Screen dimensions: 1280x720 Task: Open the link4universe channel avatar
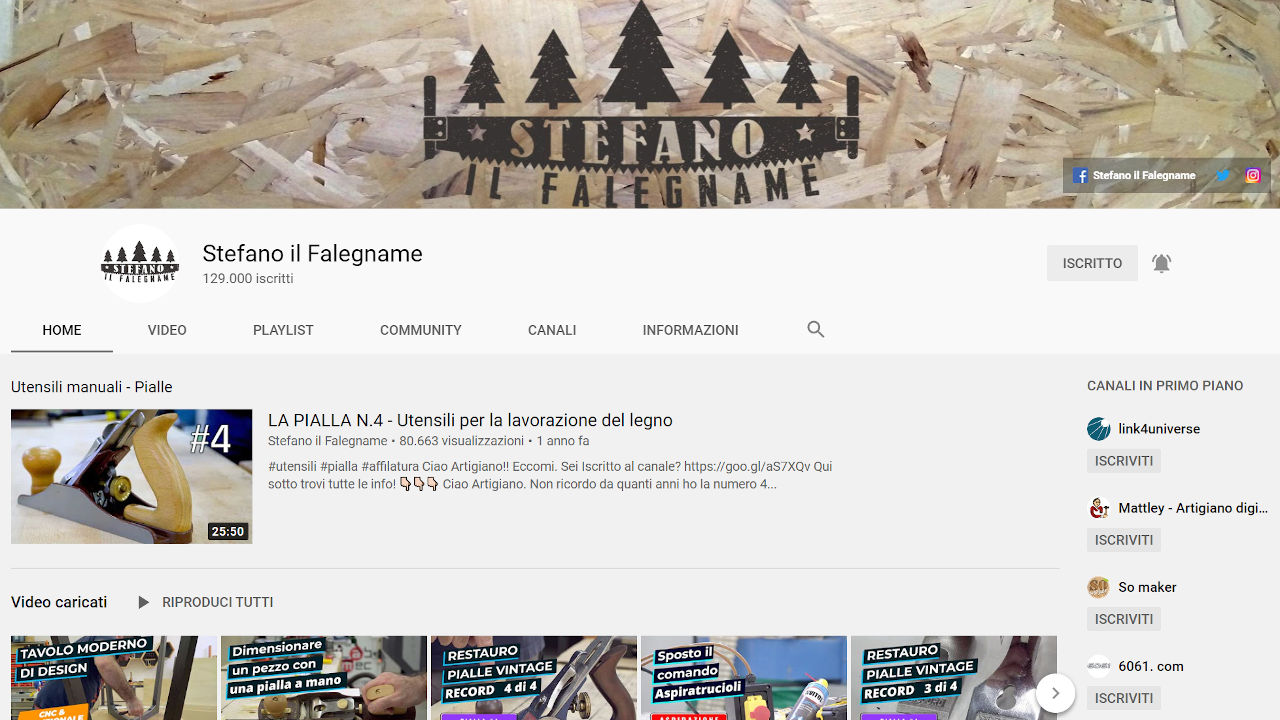coord(1099,429)
